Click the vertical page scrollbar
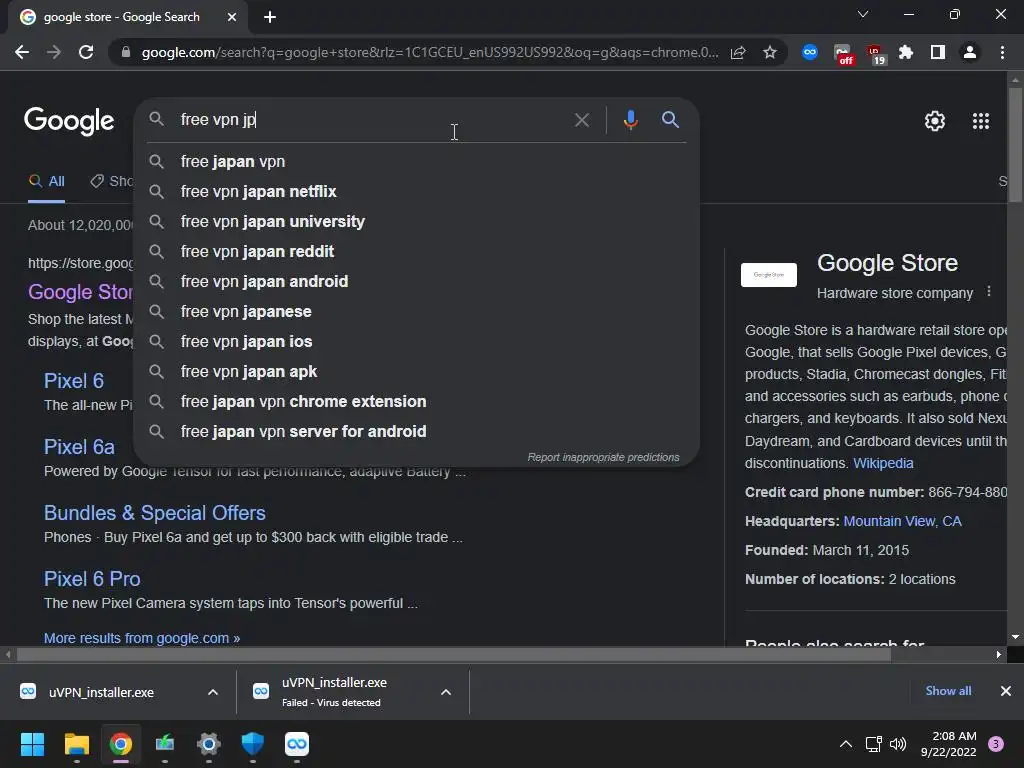 pos(1015,144)
